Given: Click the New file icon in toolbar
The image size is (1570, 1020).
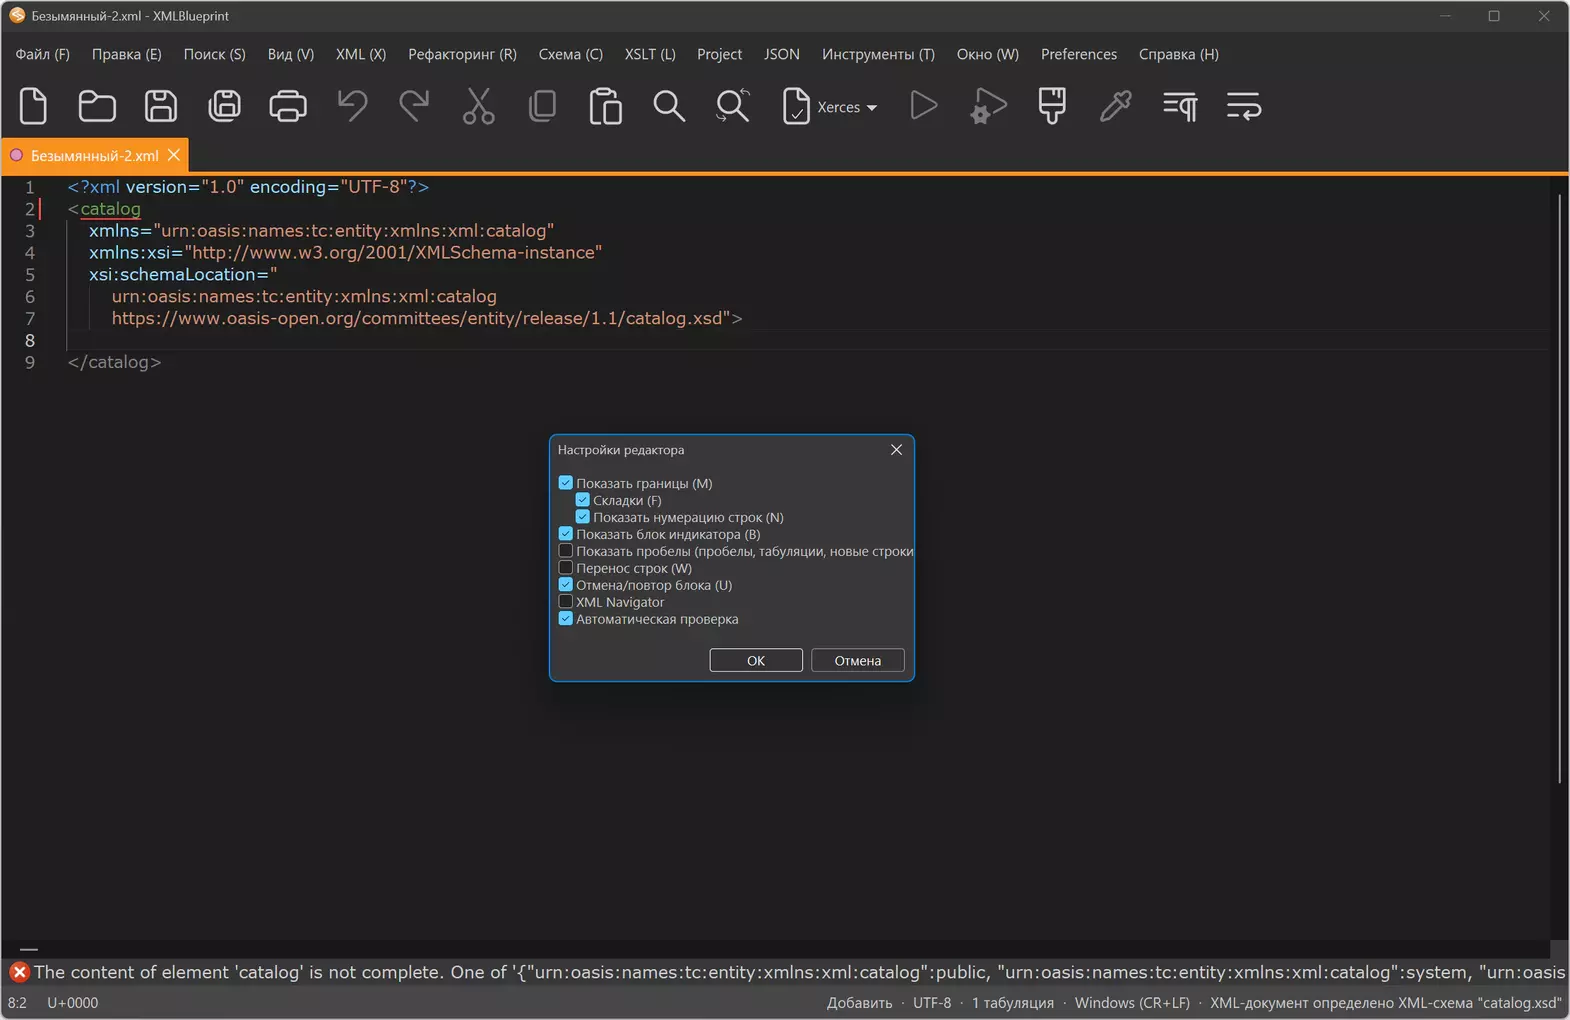Looking at the screenshot, I should click(33, 106).
